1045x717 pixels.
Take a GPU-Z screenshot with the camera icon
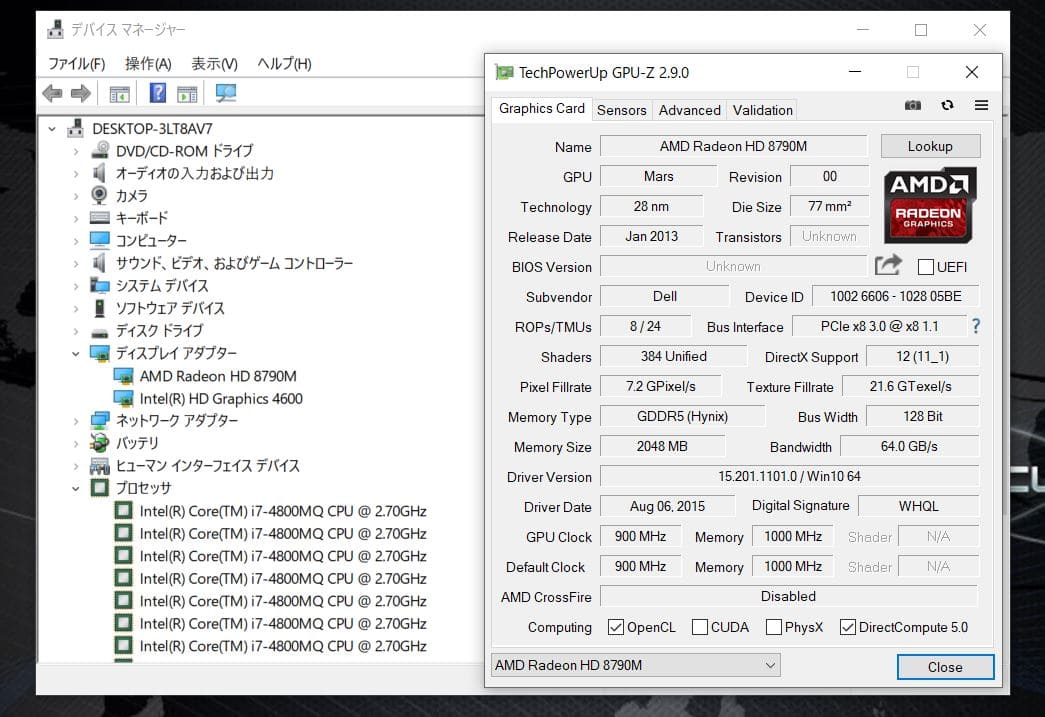912,105
